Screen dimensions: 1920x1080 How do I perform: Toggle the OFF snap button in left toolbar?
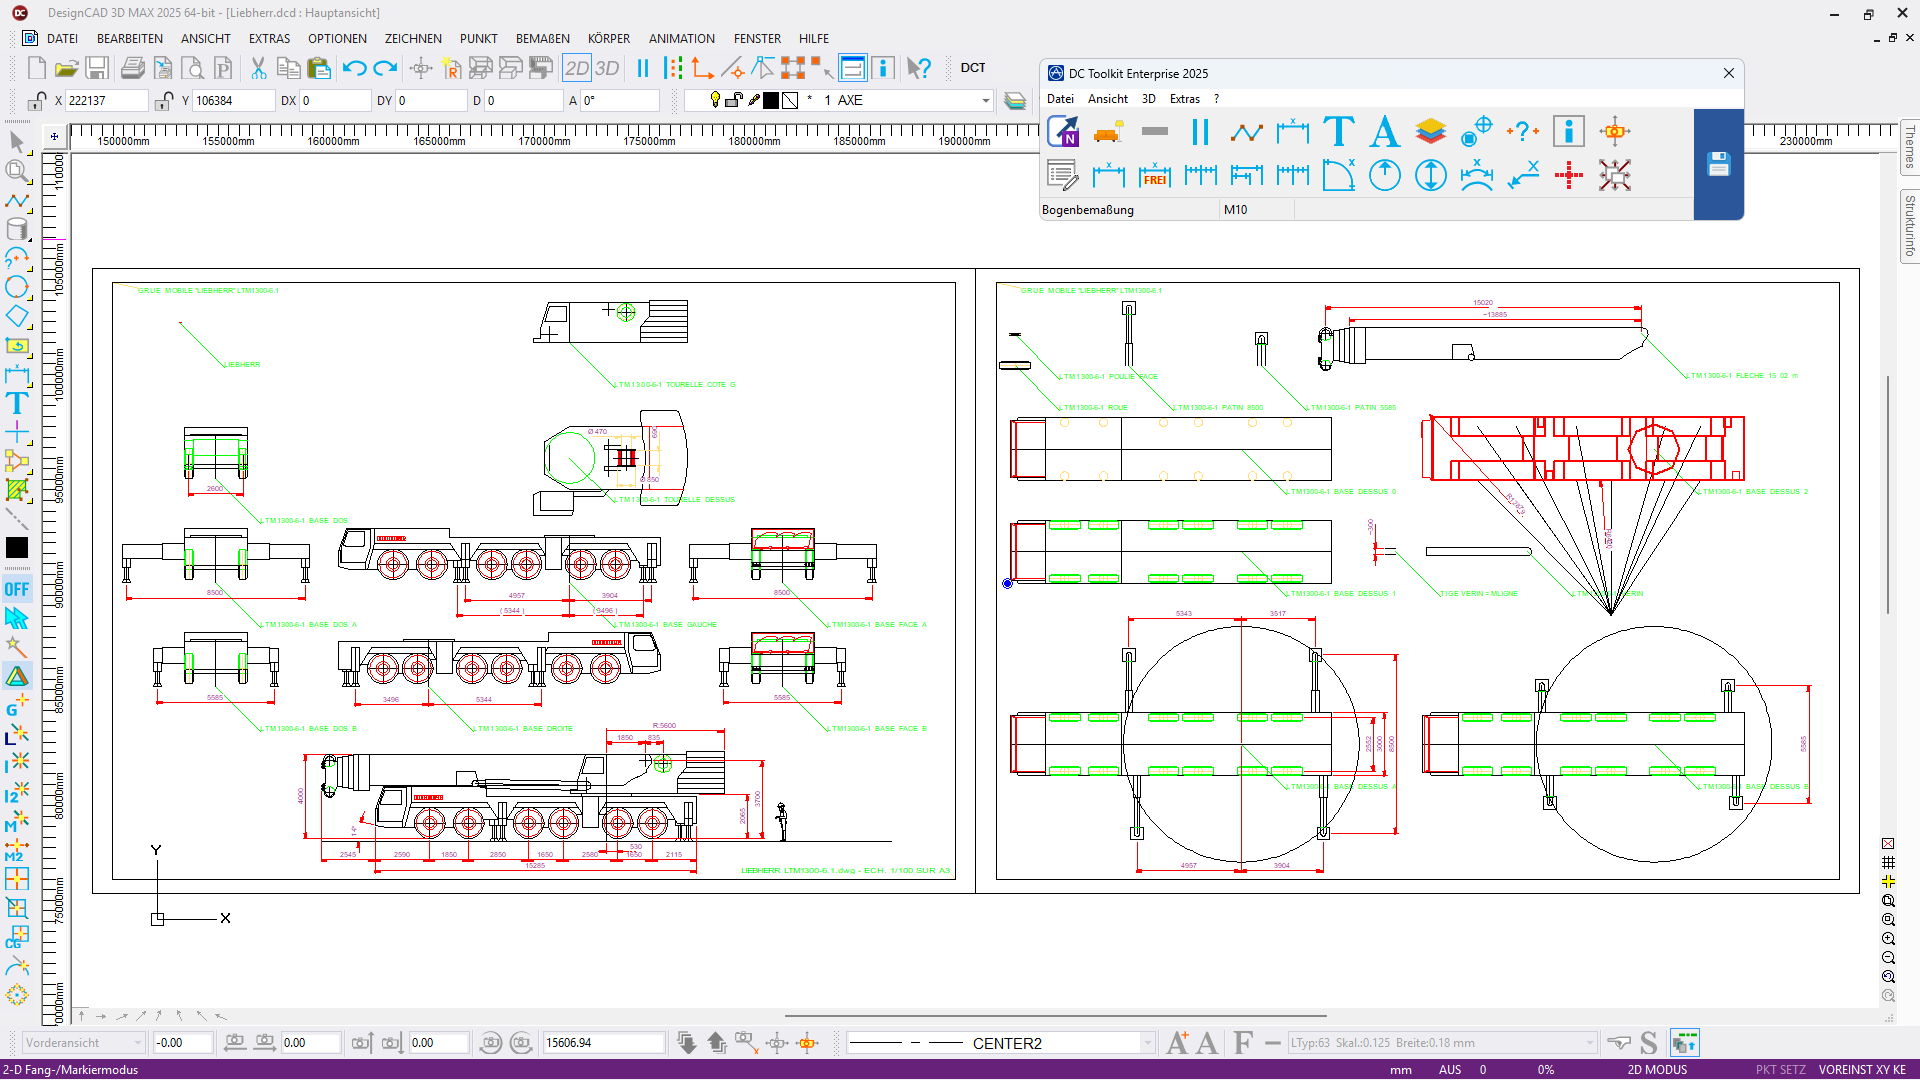pos(17,589)
